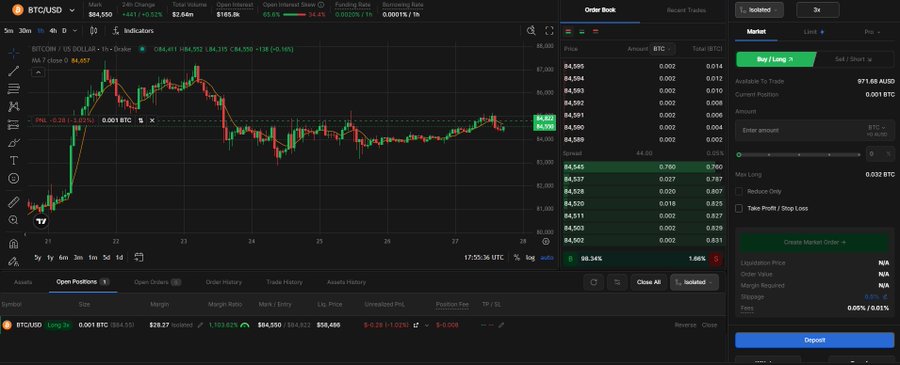The width and height of the screenshot is (900, 365).
Task: Open the Fibonacci retracement tools
Action: (x=14, y=88)
